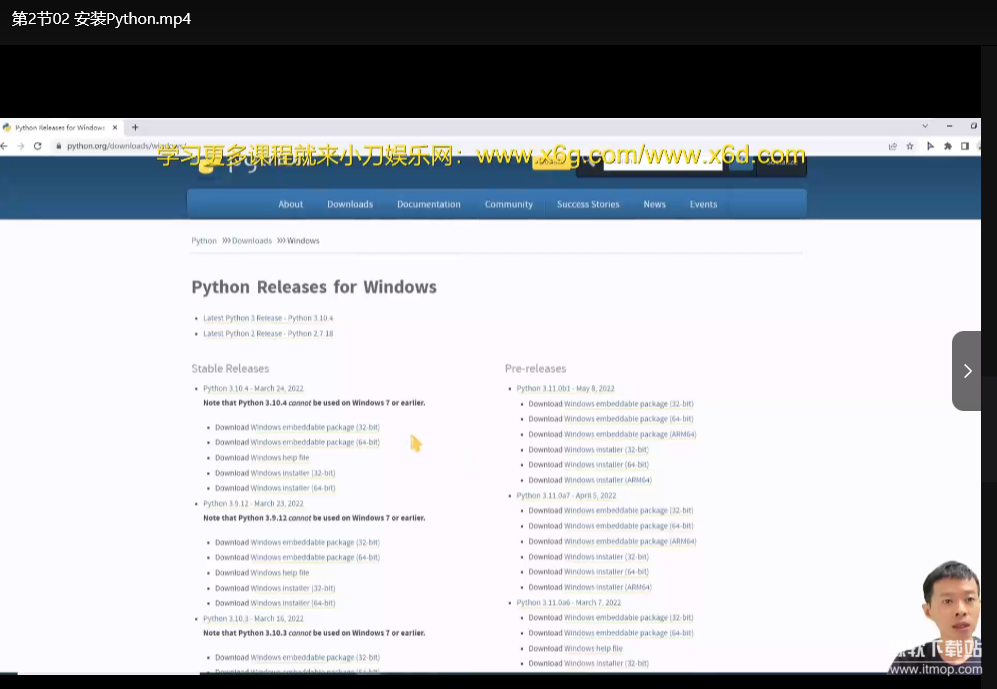The height and width of the screenshot is (689, 997).
Task: Click the Downloads breadcrumb link
Action: [252, 241]
